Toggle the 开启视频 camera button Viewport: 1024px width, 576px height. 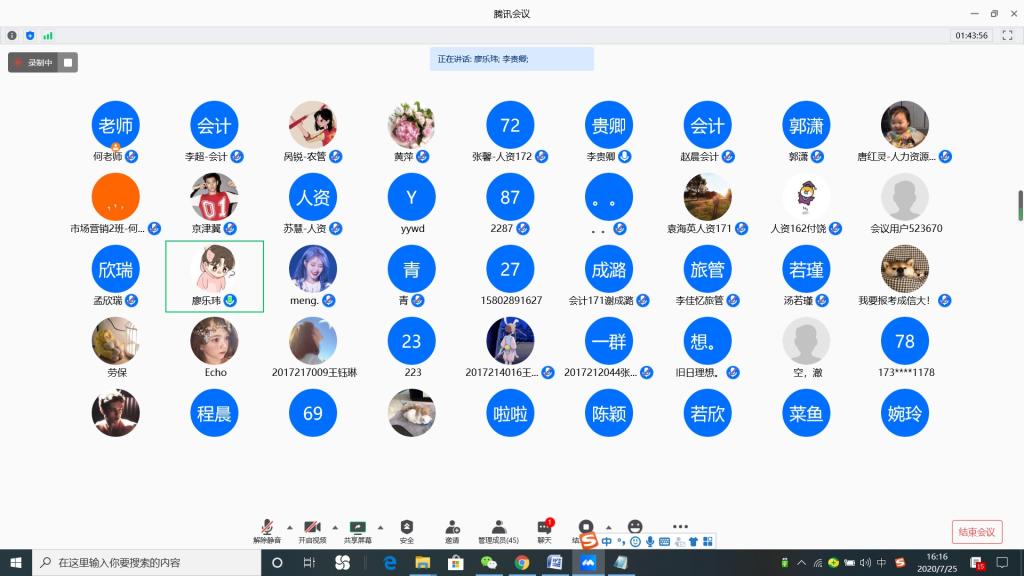point(312,527)
